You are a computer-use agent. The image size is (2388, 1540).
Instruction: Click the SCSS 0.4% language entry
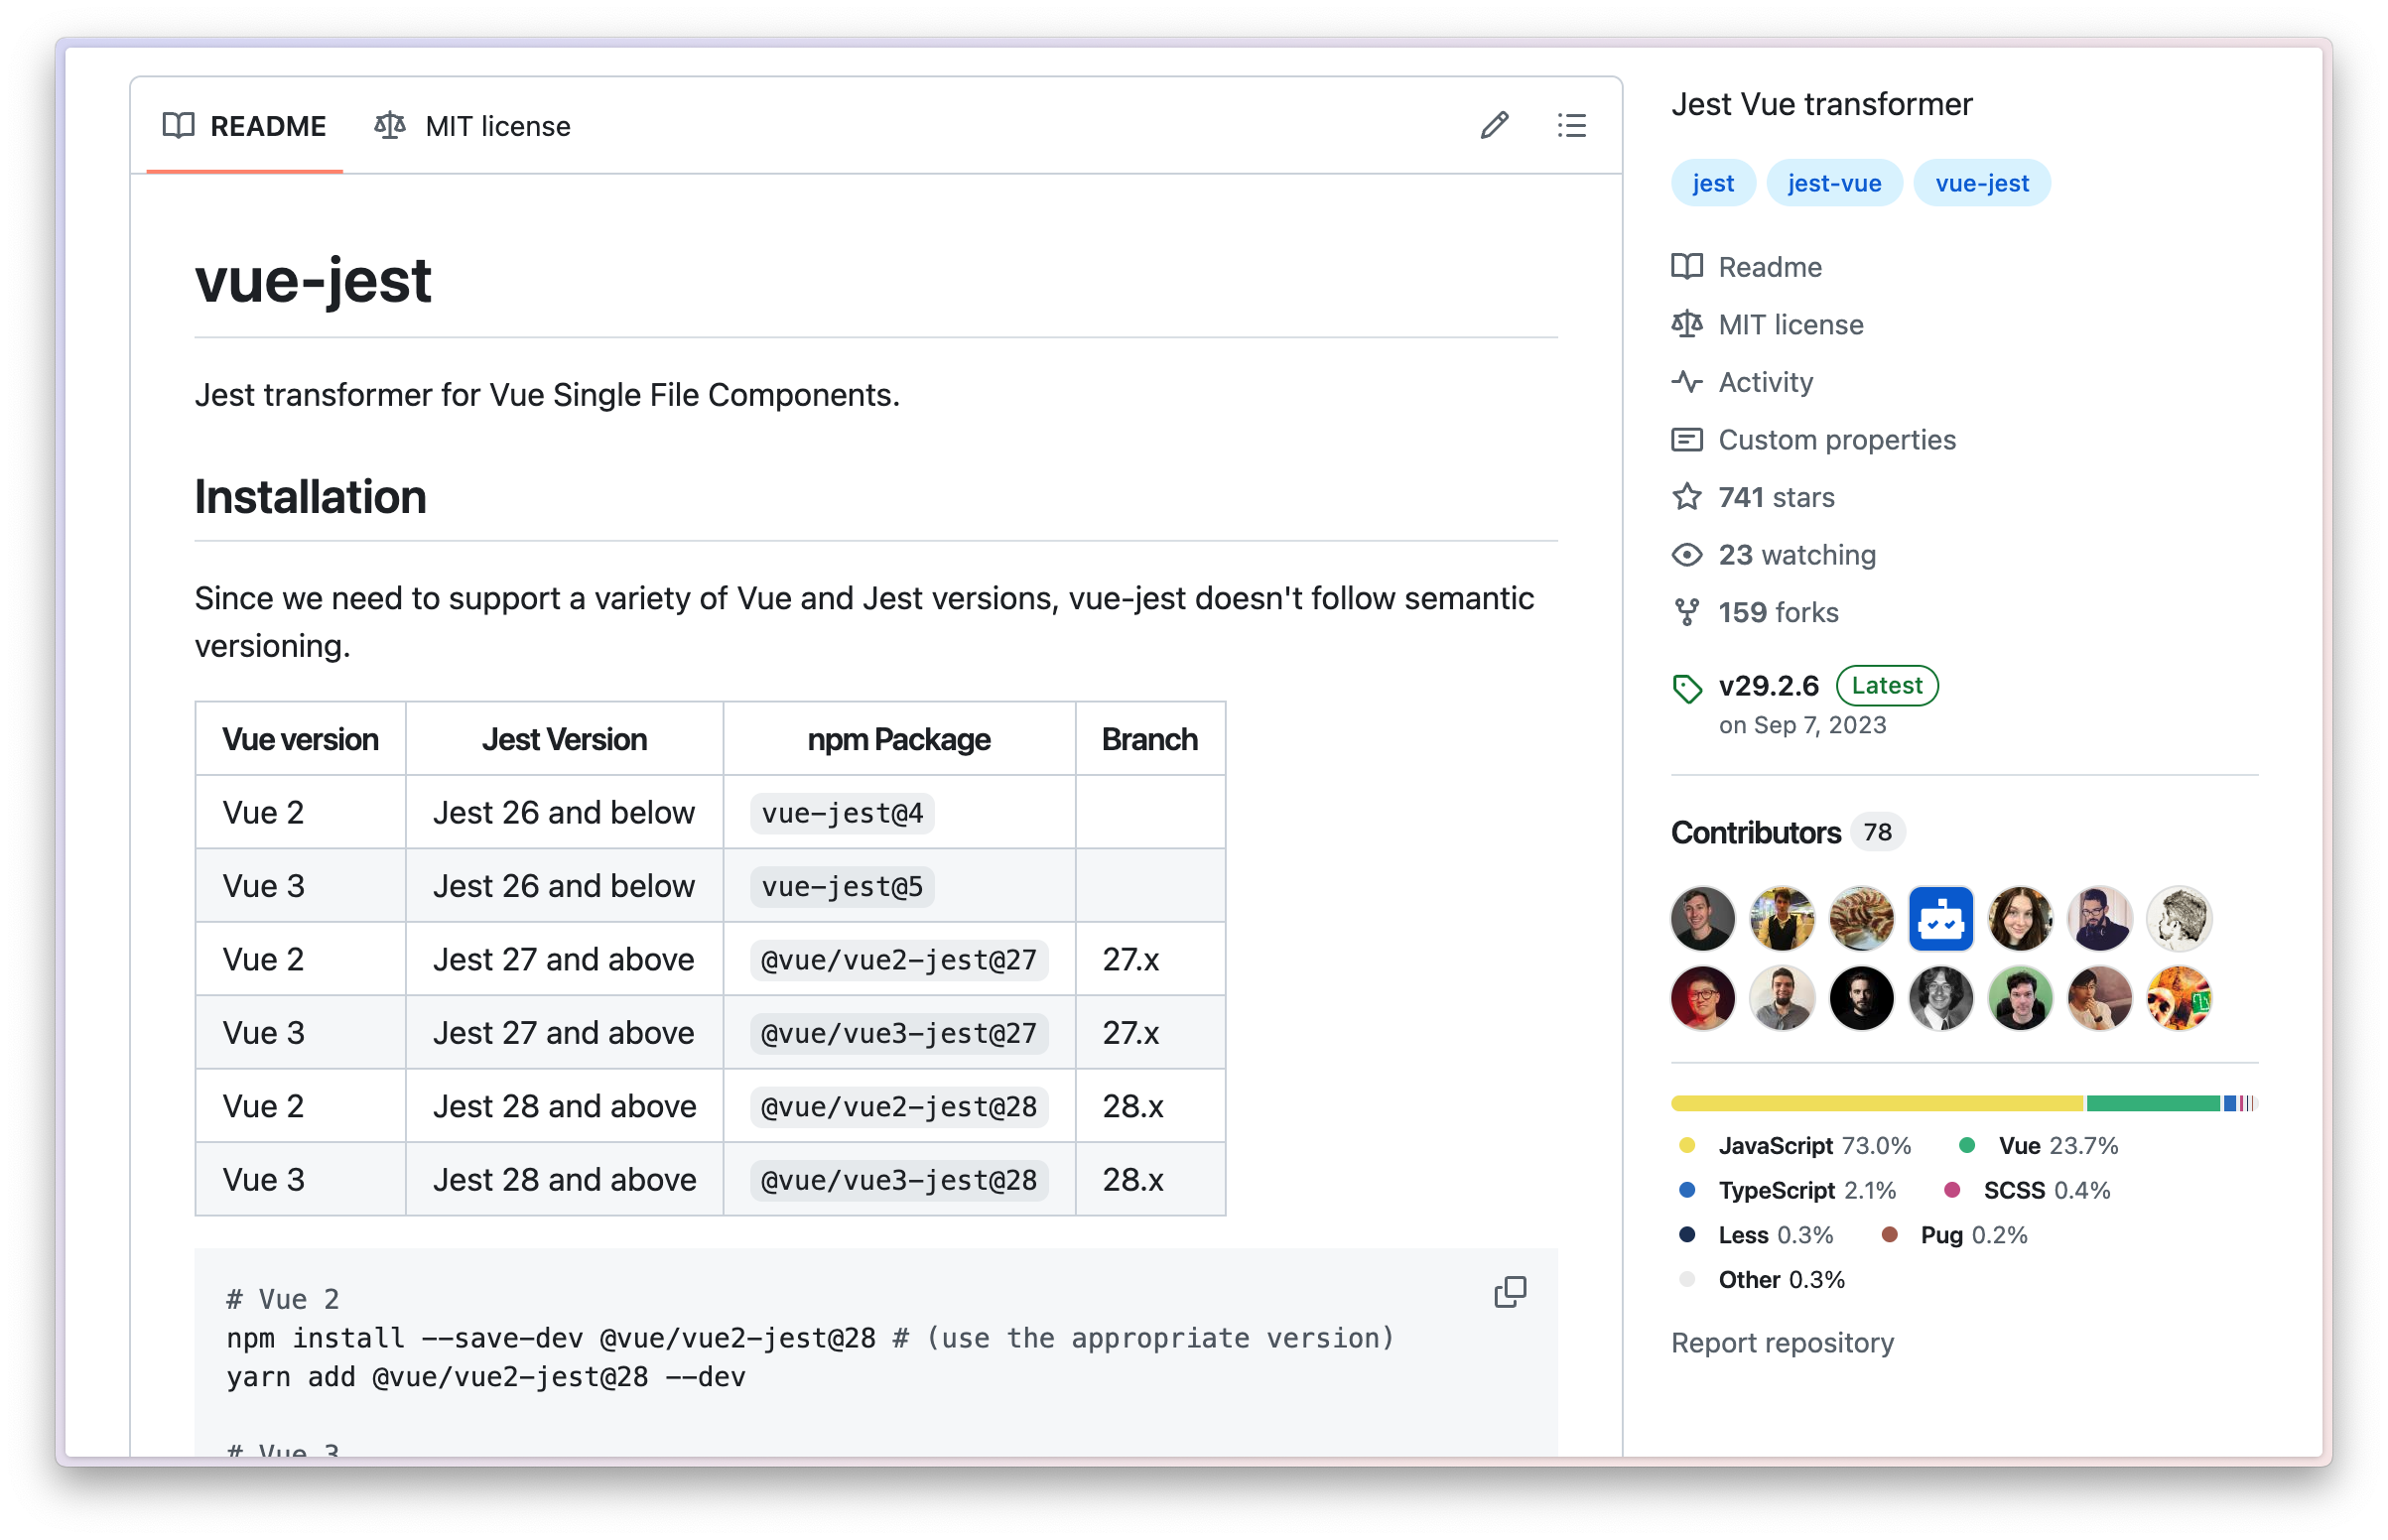point(2026,1190)
